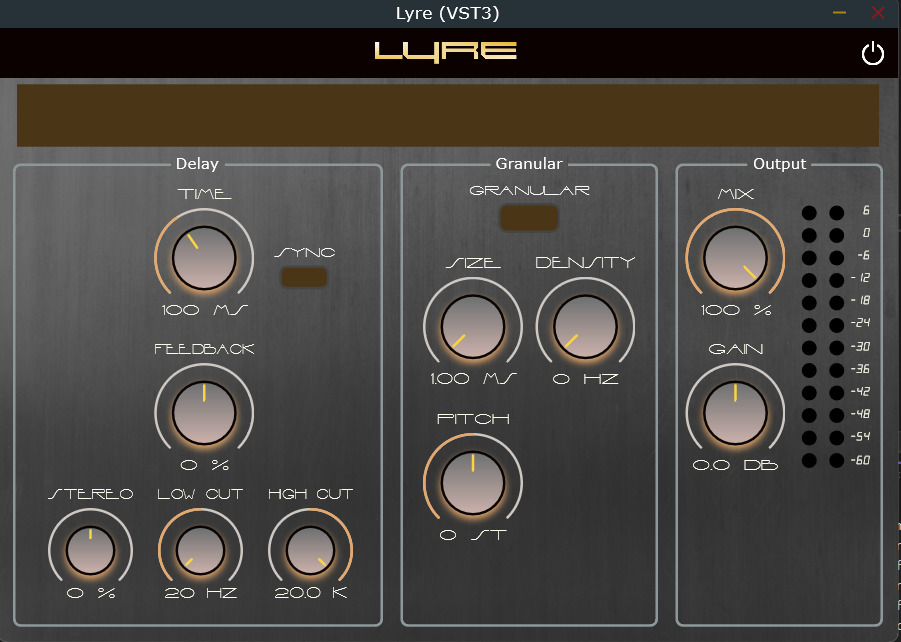The width and height of the screenshot is (901, 642).
Task: Click the Stereo knob
Action: [x=90, y=551]
